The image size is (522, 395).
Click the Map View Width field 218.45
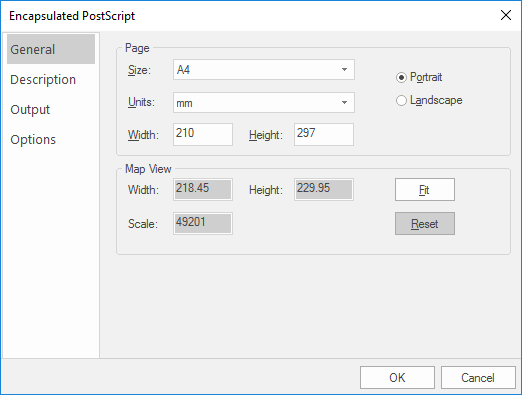203,189
